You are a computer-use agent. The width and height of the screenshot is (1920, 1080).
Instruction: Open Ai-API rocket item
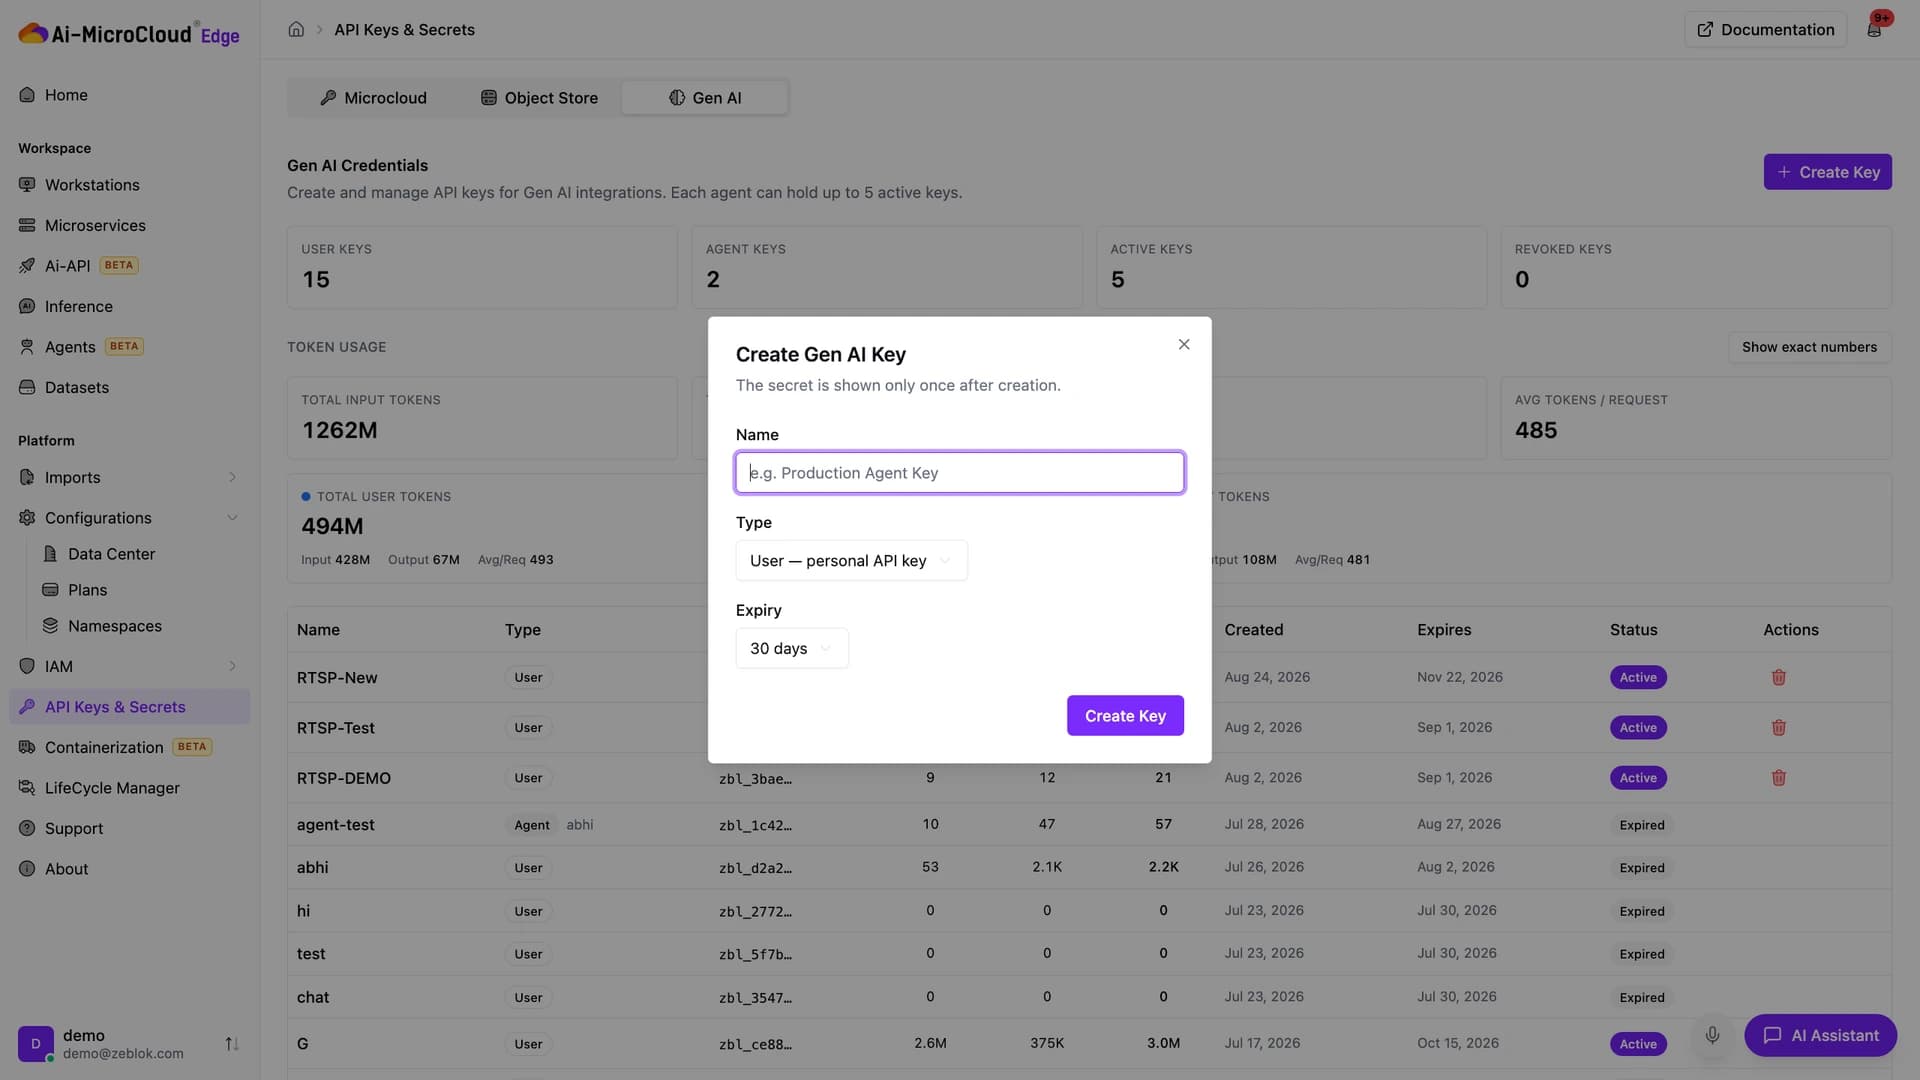[x=129, y=266]
